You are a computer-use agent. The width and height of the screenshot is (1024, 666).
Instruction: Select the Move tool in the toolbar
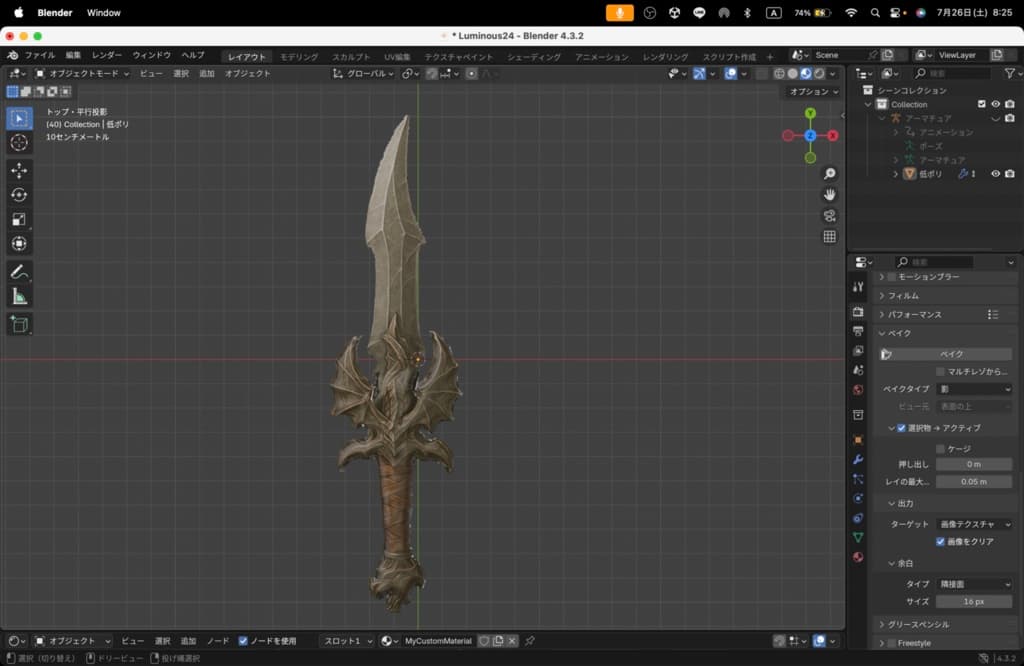click(19, 170)
